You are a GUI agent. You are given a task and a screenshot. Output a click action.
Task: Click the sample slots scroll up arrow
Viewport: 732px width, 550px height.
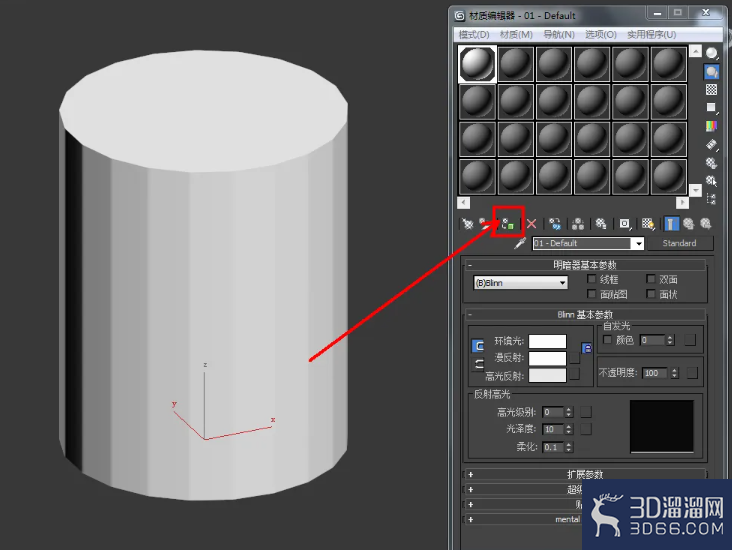click(695, 51)
